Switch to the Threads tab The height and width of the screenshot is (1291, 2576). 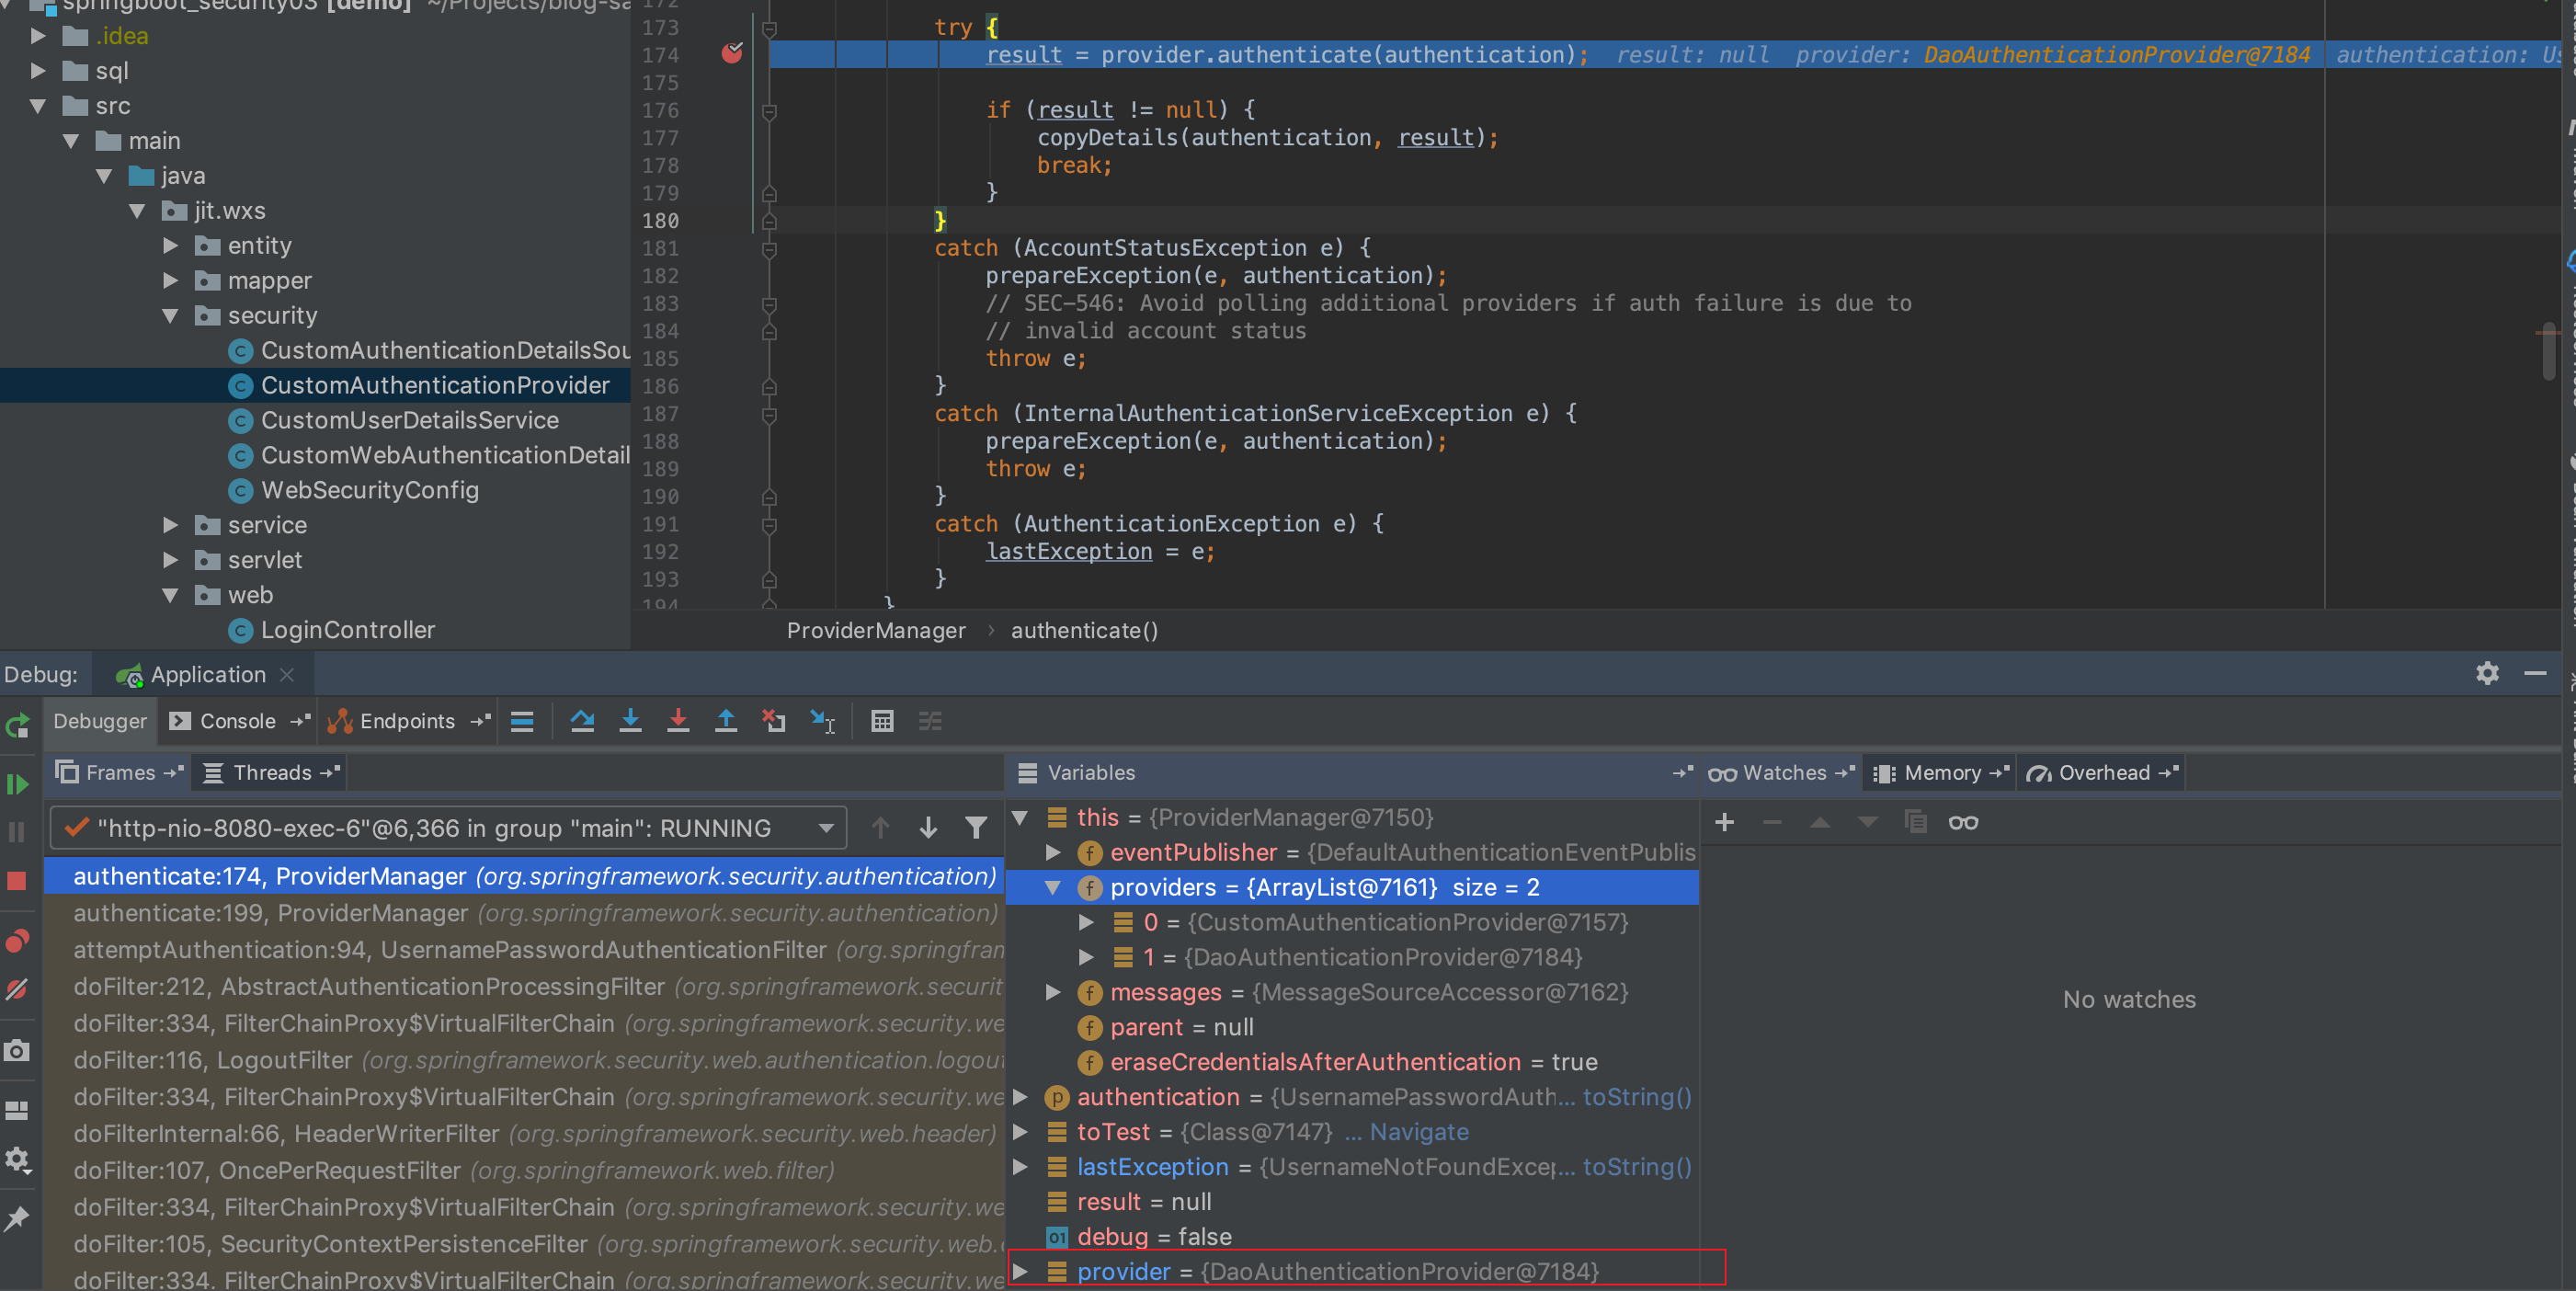(x=271, y=772)
